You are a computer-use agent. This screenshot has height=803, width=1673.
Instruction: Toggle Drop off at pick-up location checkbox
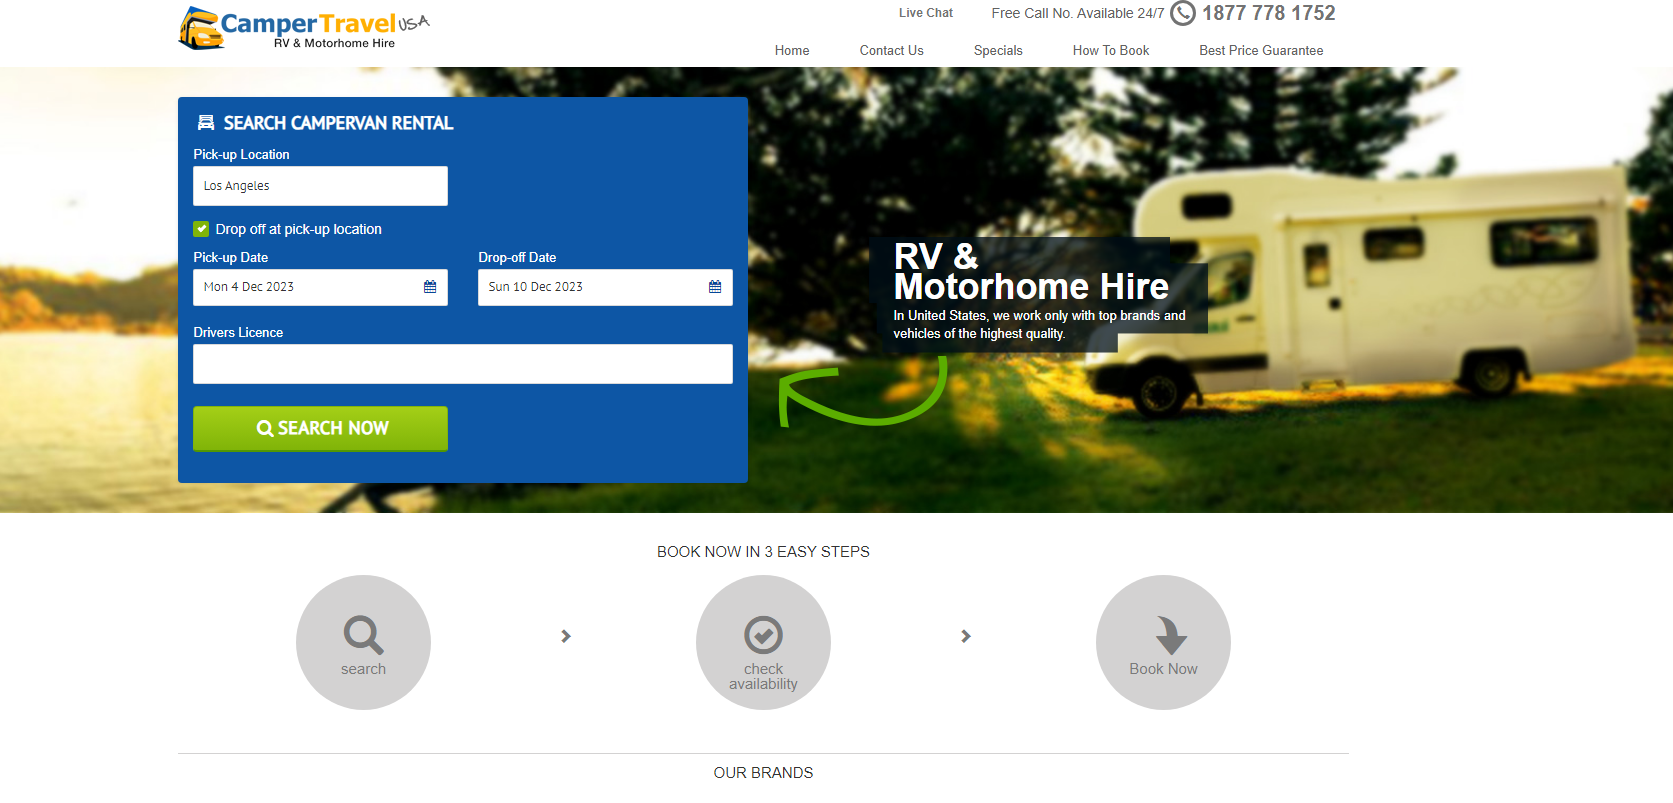[201, 229]
